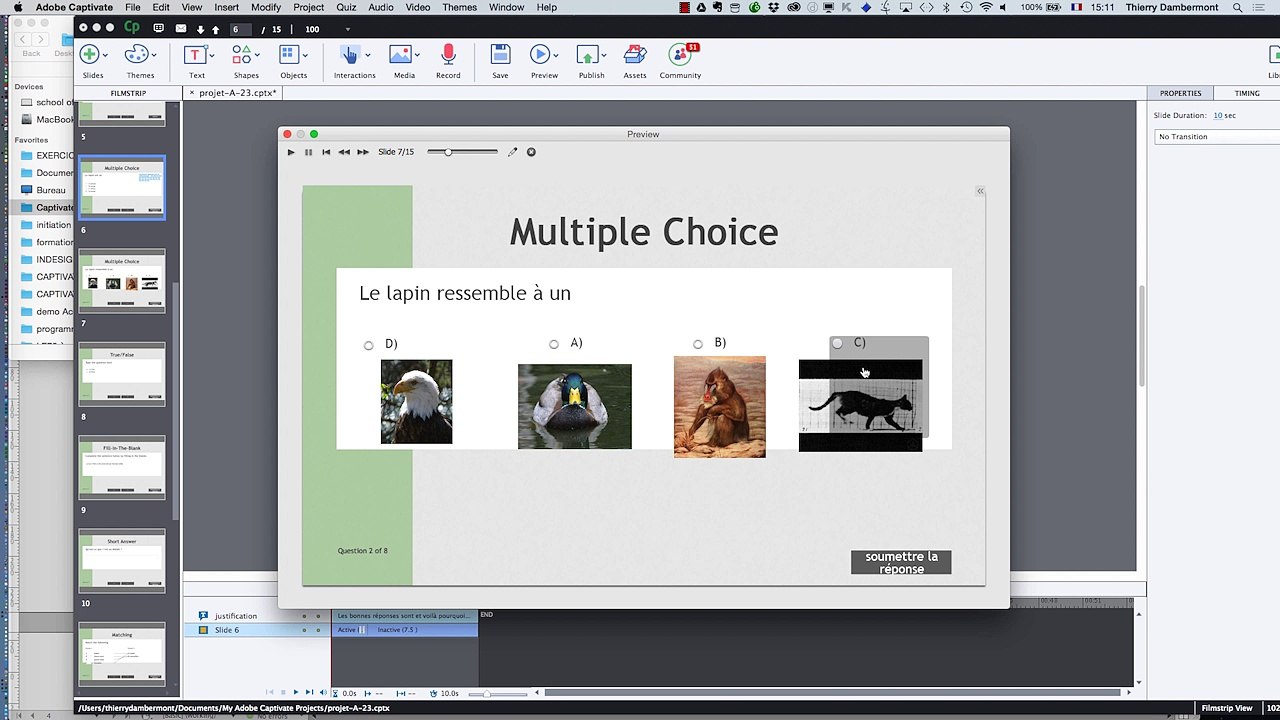Open the Interactions dropdown arrow
This screenshot has height=720, width=1280.
click(368, 55)
